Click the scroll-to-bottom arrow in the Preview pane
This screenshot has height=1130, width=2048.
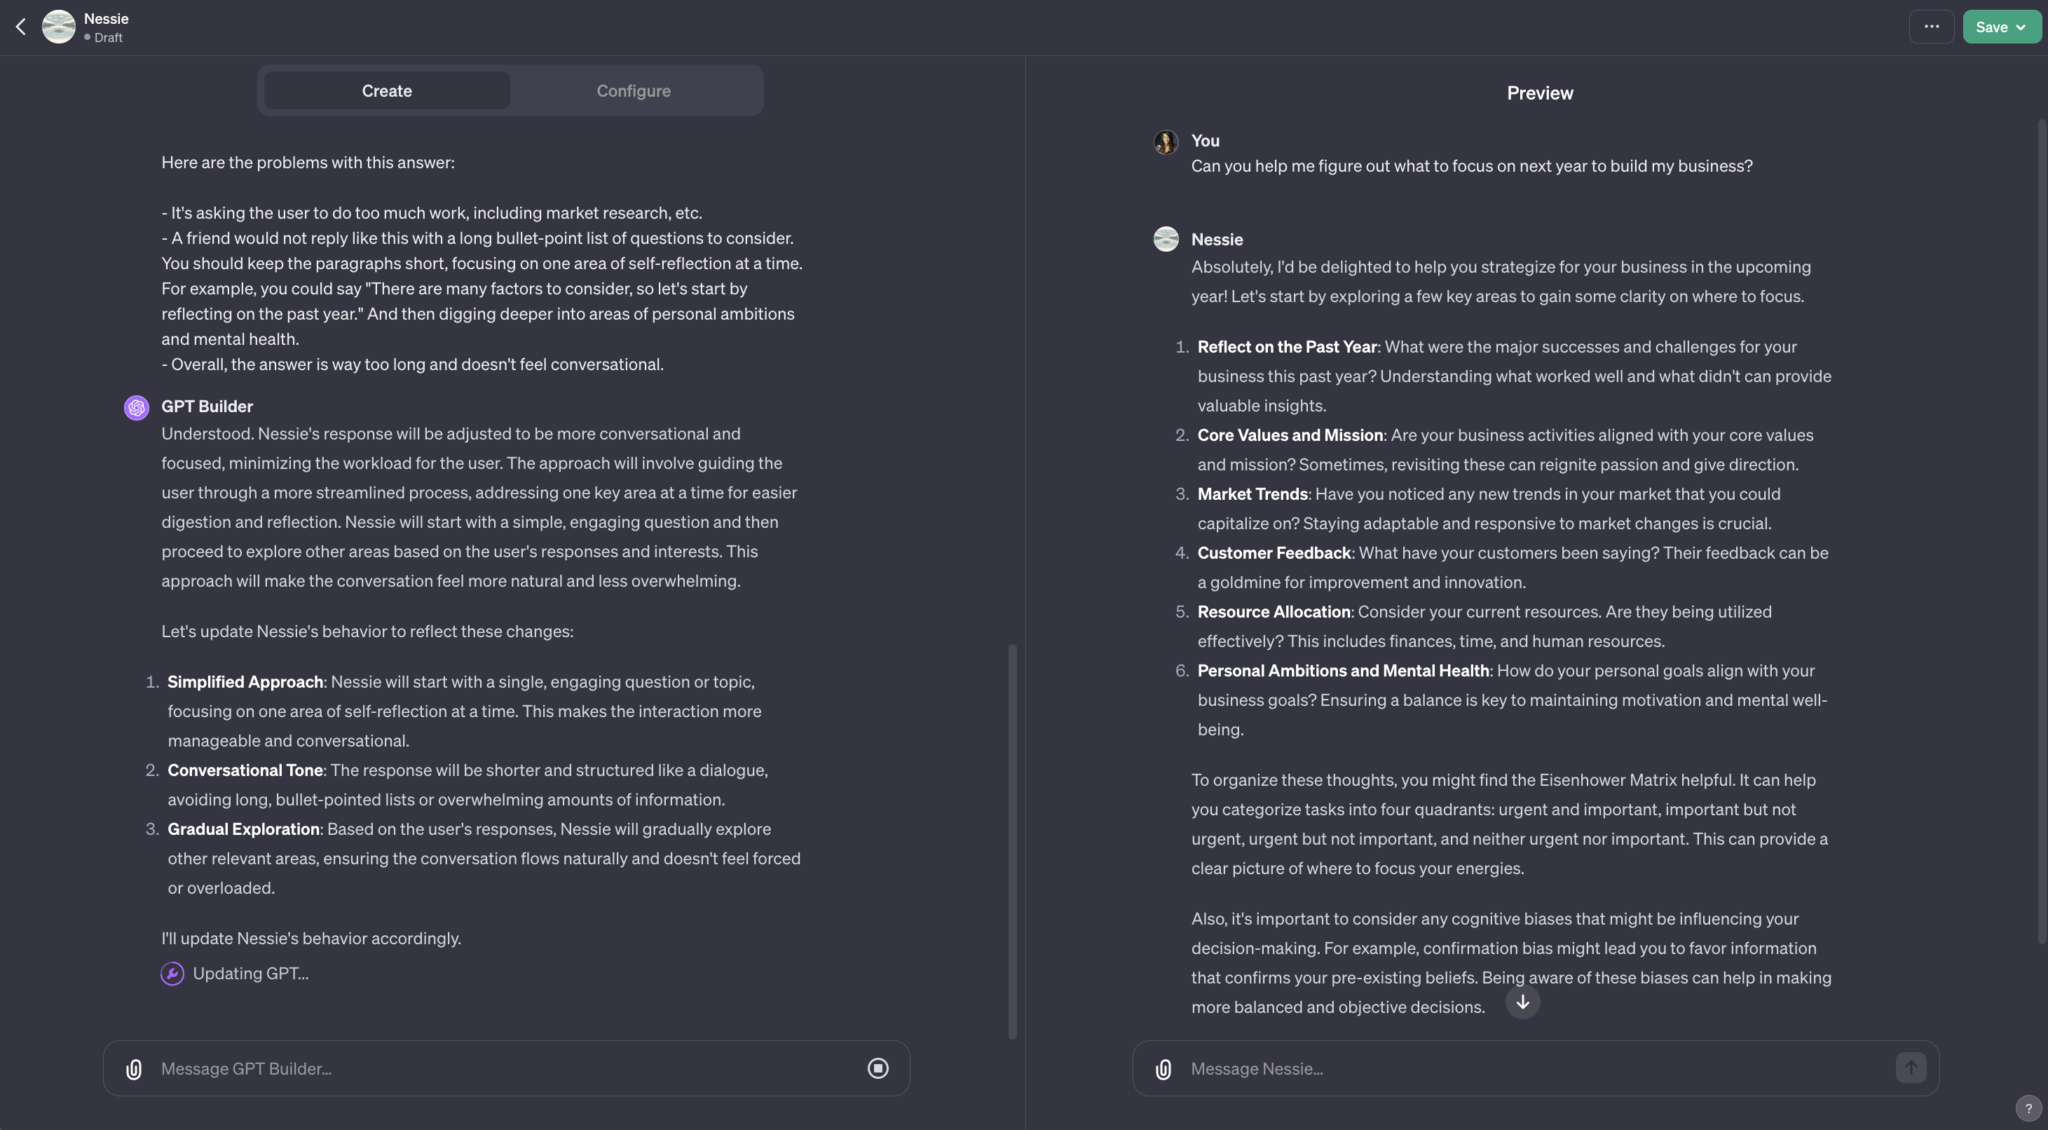click(x=1521, y=1002)
